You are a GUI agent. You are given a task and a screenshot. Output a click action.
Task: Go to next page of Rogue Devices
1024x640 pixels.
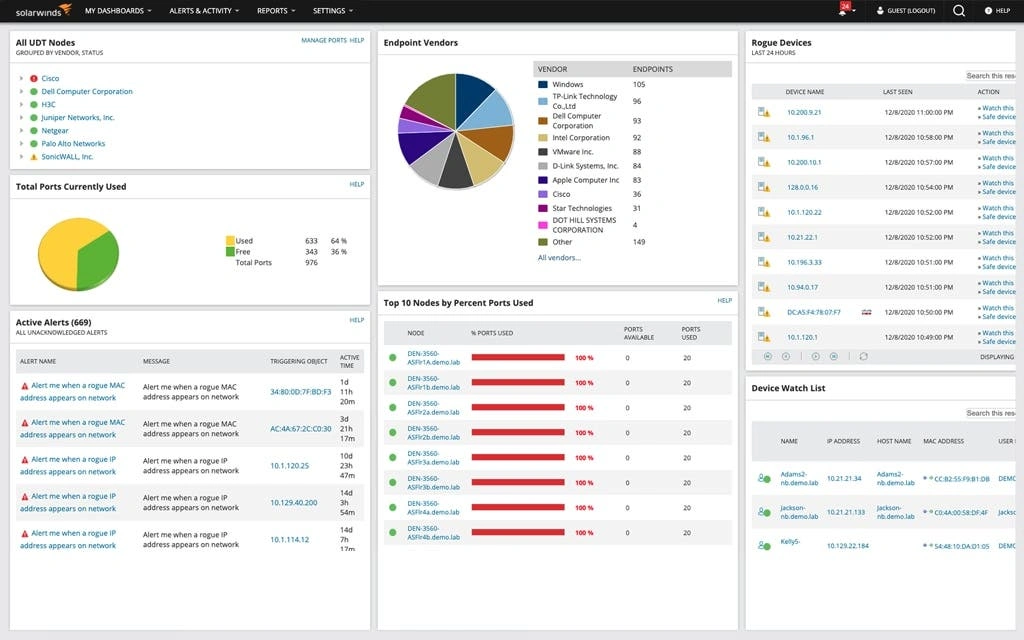pyautogui.click(x=816, y=355)
